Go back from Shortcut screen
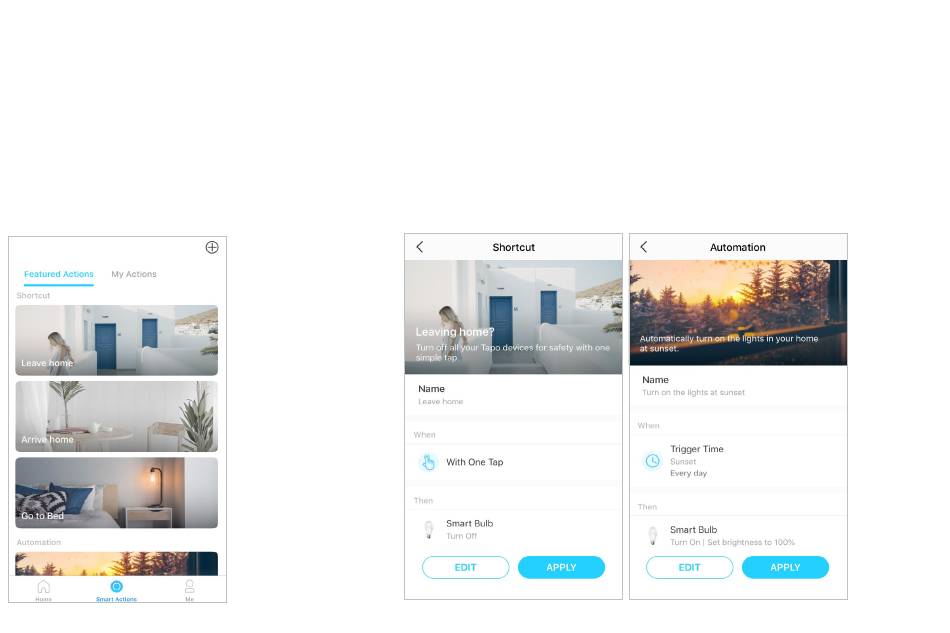This screenshot has width=950, height=633. [420, 247]
